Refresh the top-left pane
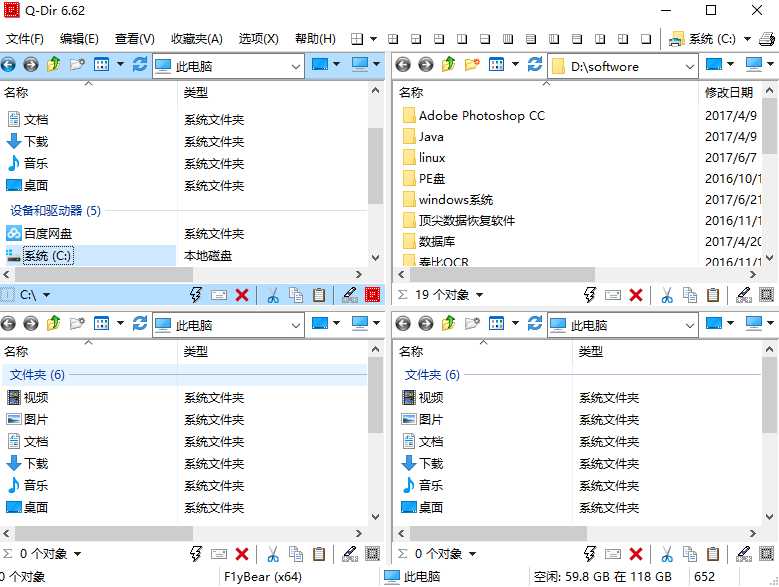The width and height of the screenshot is (779, 587). click(x=140, y=65)
